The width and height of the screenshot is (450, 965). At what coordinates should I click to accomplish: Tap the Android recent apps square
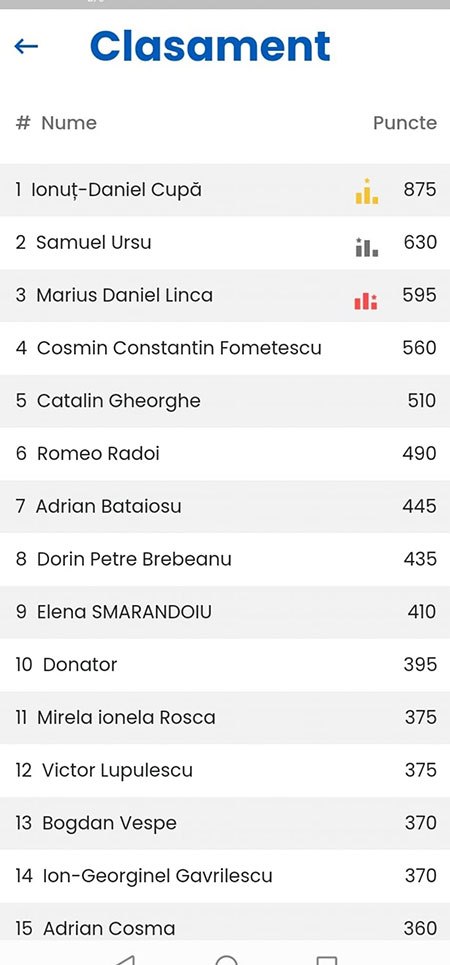pos(326,960)
